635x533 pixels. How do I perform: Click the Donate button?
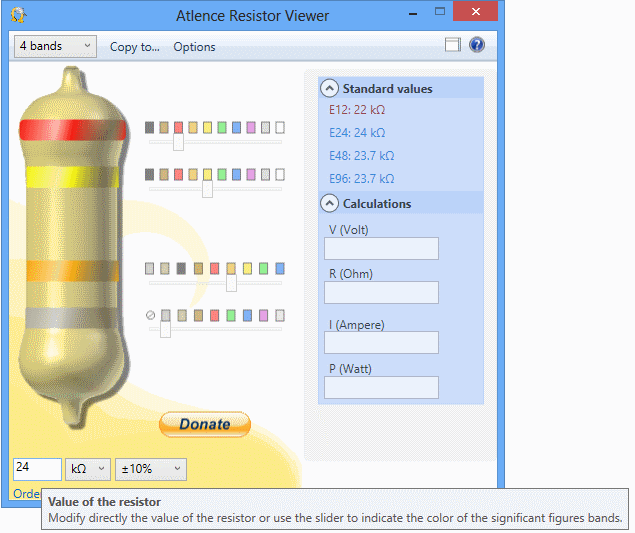pos(205,424)
